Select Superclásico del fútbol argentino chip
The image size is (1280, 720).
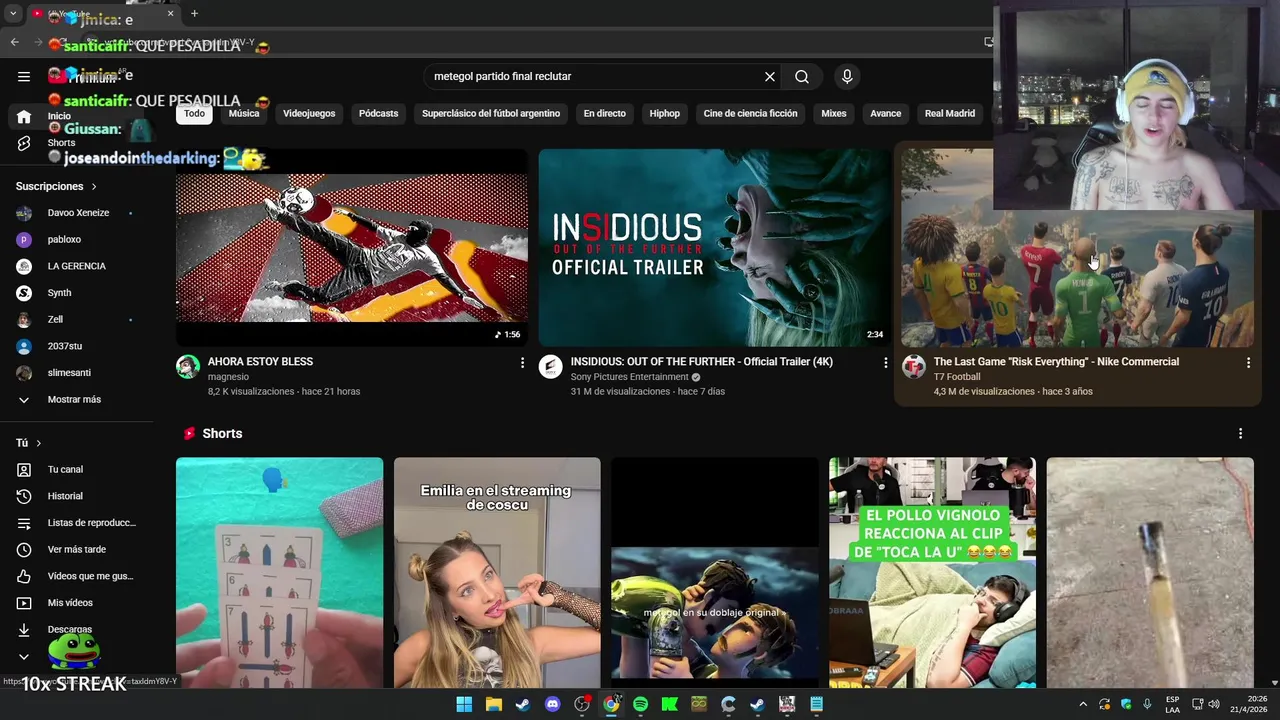tap(491, 113)
